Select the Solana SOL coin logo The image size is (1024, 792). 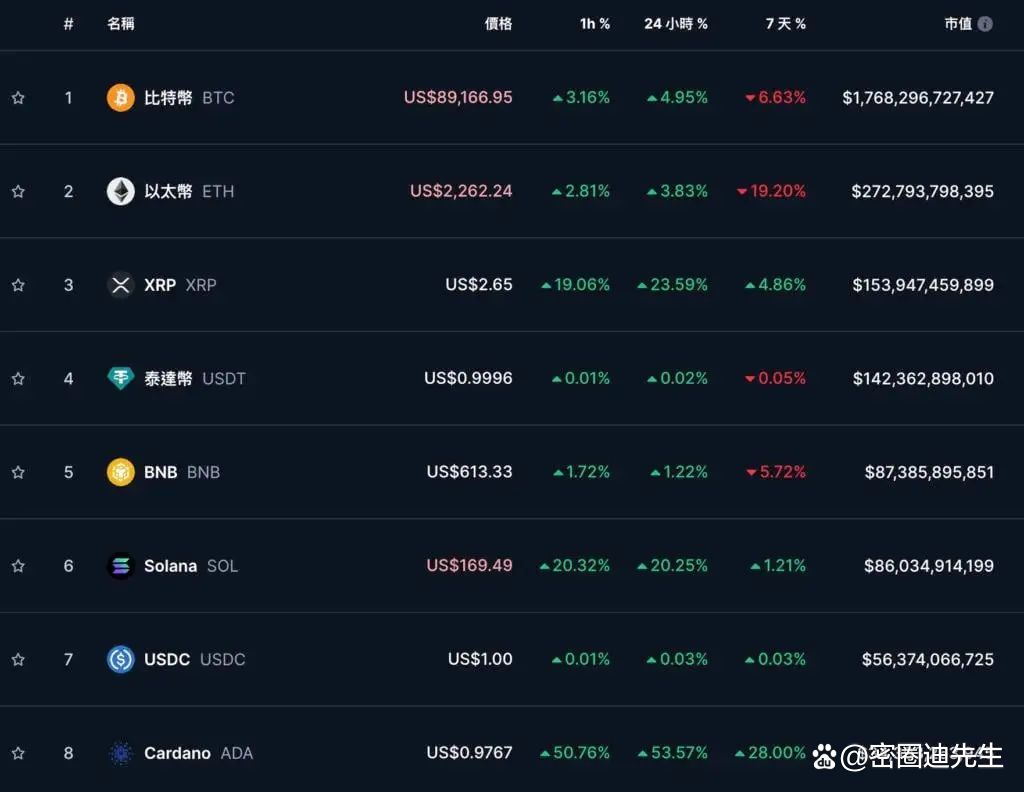(x=120, y=565)
